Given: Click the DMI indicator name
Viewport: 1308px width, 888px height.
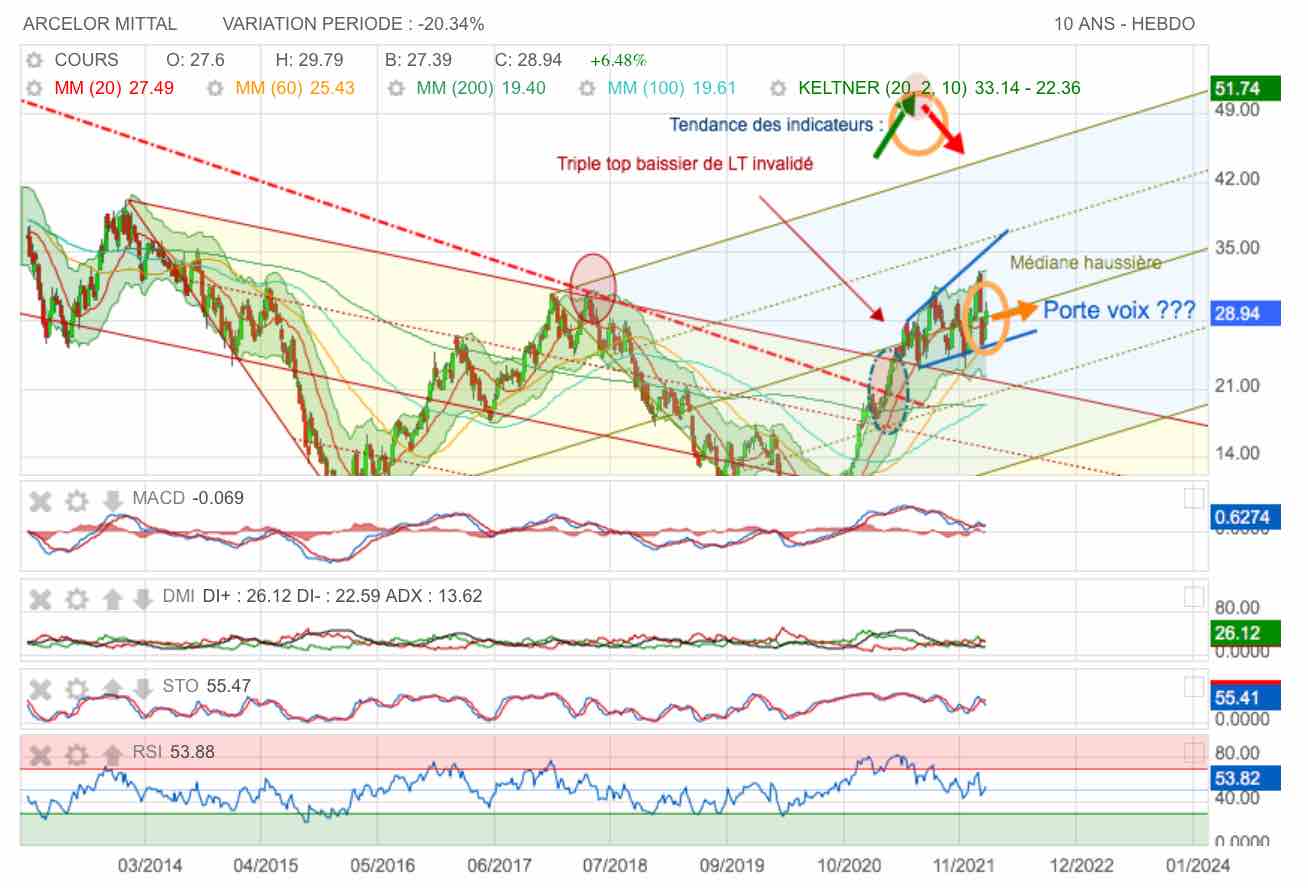Looking at the screenshot, I should [x=178, y=597].
